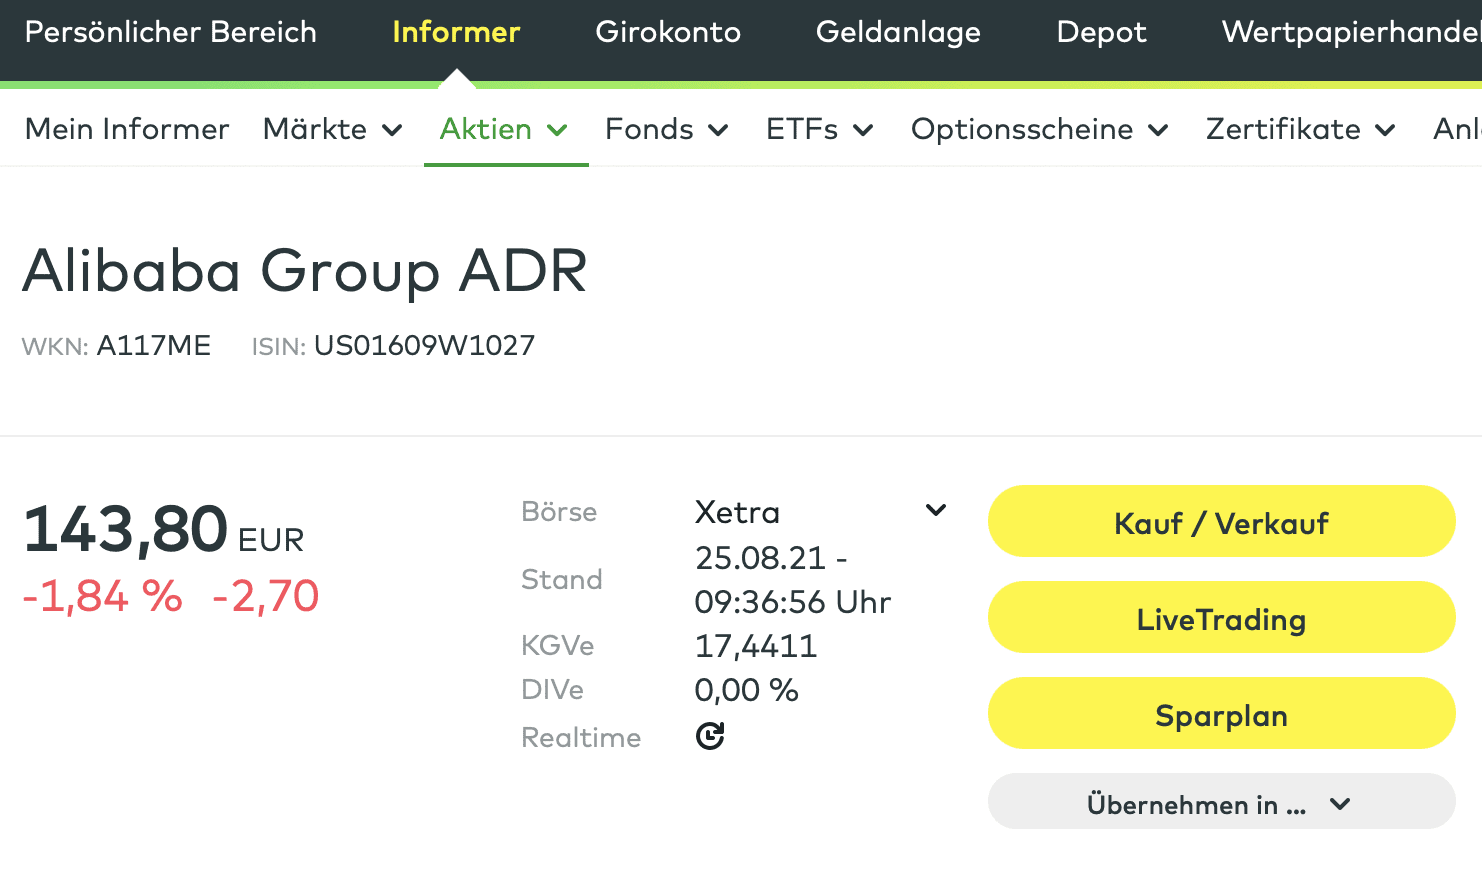The width and height of the screenshot is (1482, 888).
Task: Open LiveTrading
Action: [x=1221, y=618]
